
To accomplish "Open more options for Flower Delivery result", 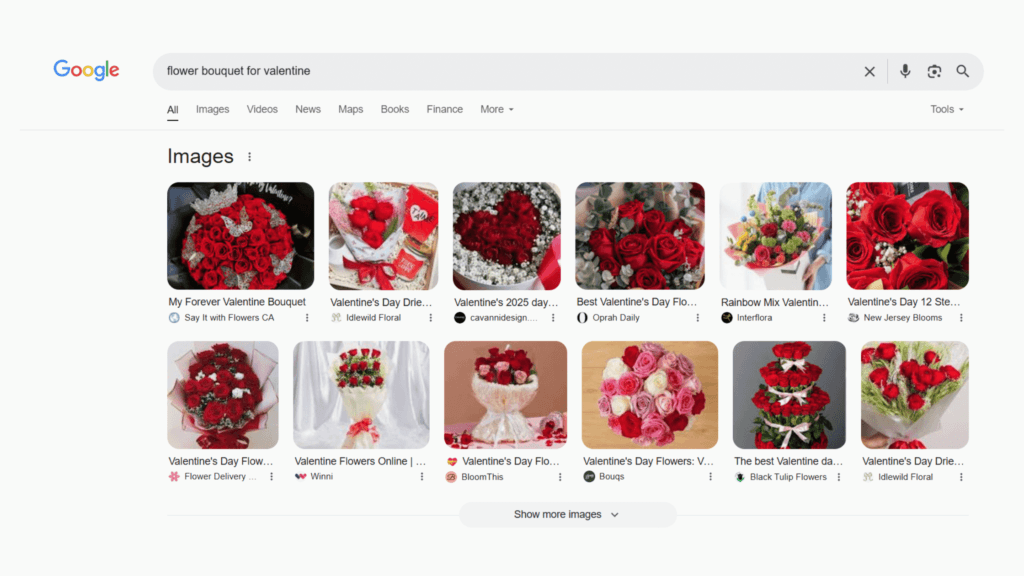I will [x=272, y=477].
